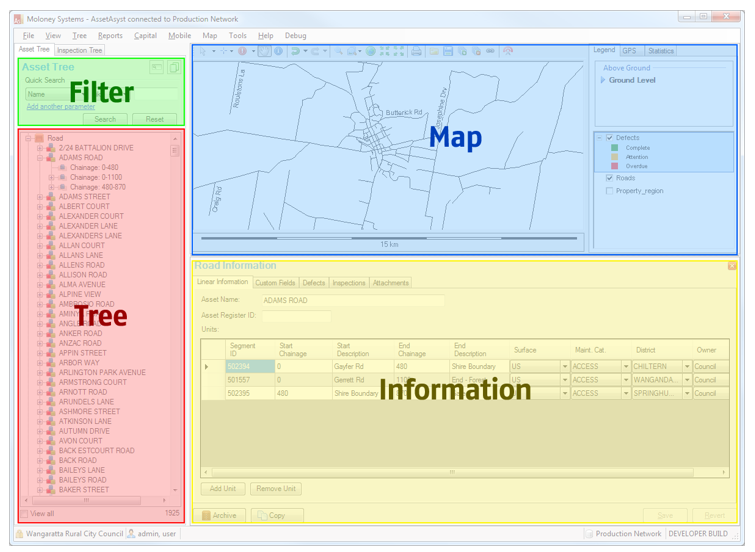Viewport: 755px width, 552px height.
Task: Select the ALLISON ROAD tree item
Action: (82, 275)
